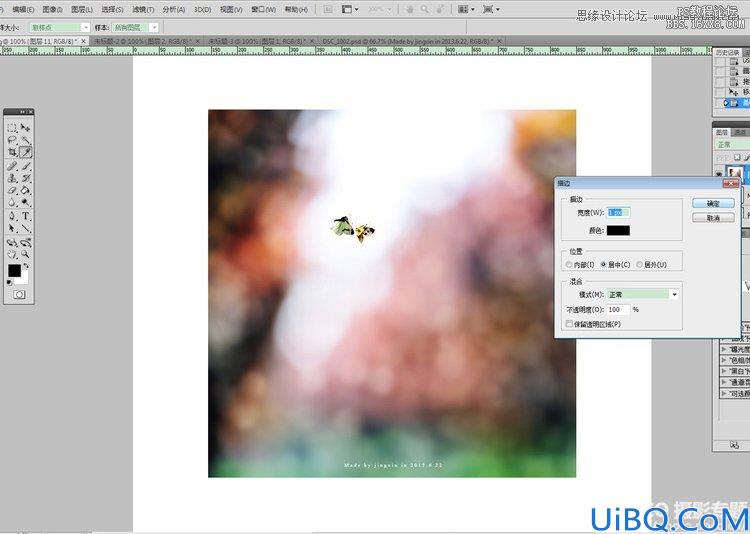Hide the top layer with eye icon
The height and width of the screenshot is (534, 750).
719,173
